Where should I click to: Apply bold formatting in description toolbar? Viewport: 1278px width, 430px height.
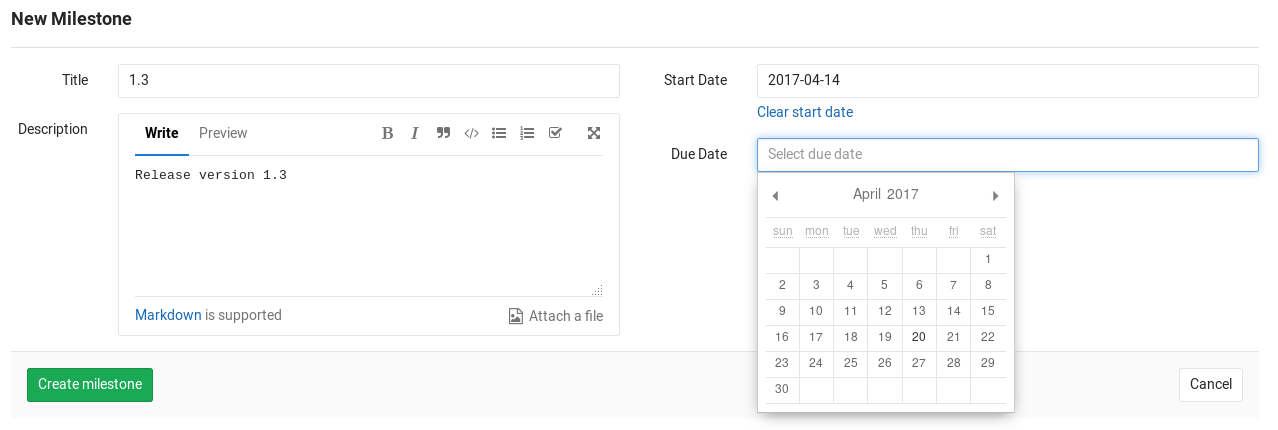[388, 133]
